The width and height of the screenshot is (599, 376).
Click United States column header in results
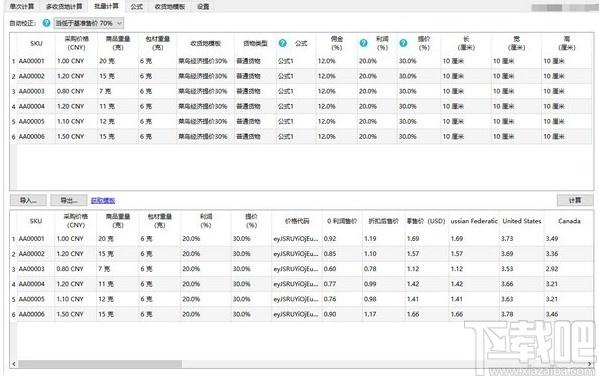pos(522,221)
